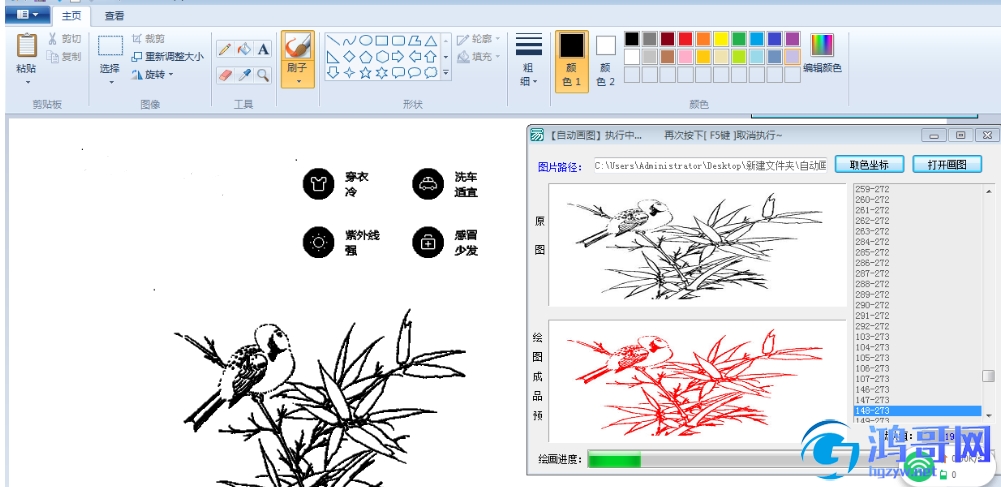1001x487 pixels.
Task: Choose the straight Line shape
Action: [x=333, y=41]
